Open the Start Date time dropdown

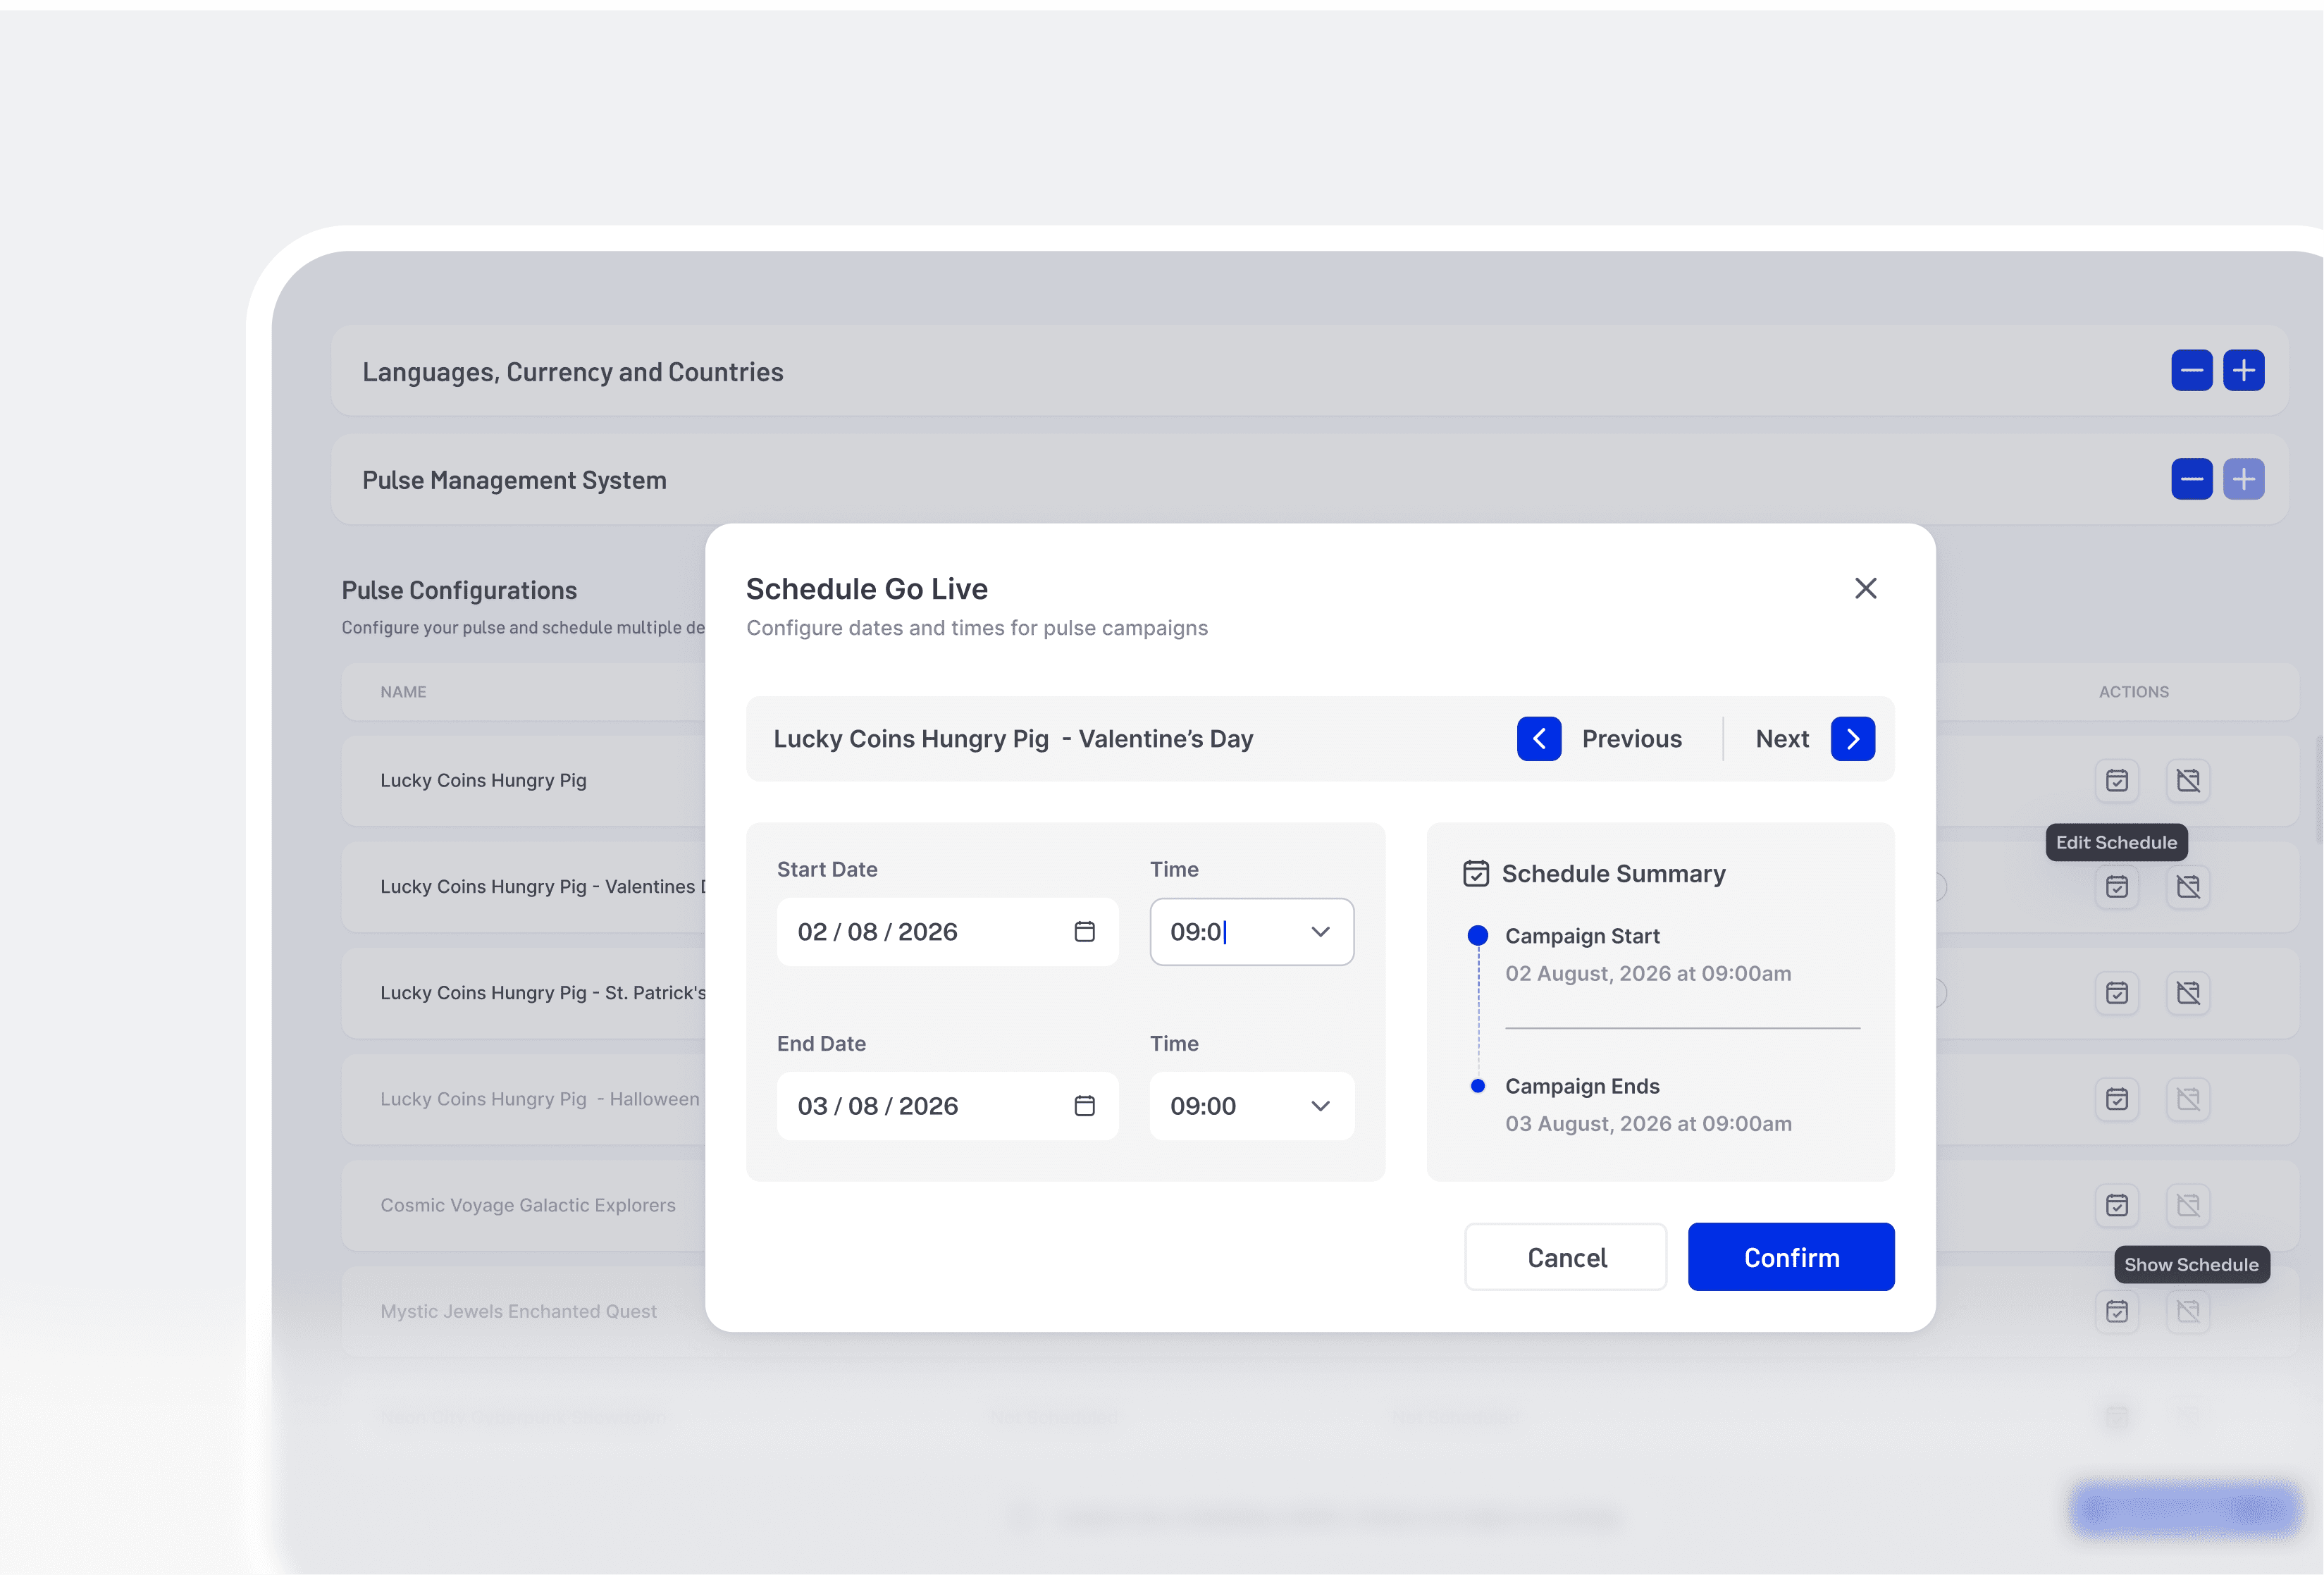click(1319, 931)
